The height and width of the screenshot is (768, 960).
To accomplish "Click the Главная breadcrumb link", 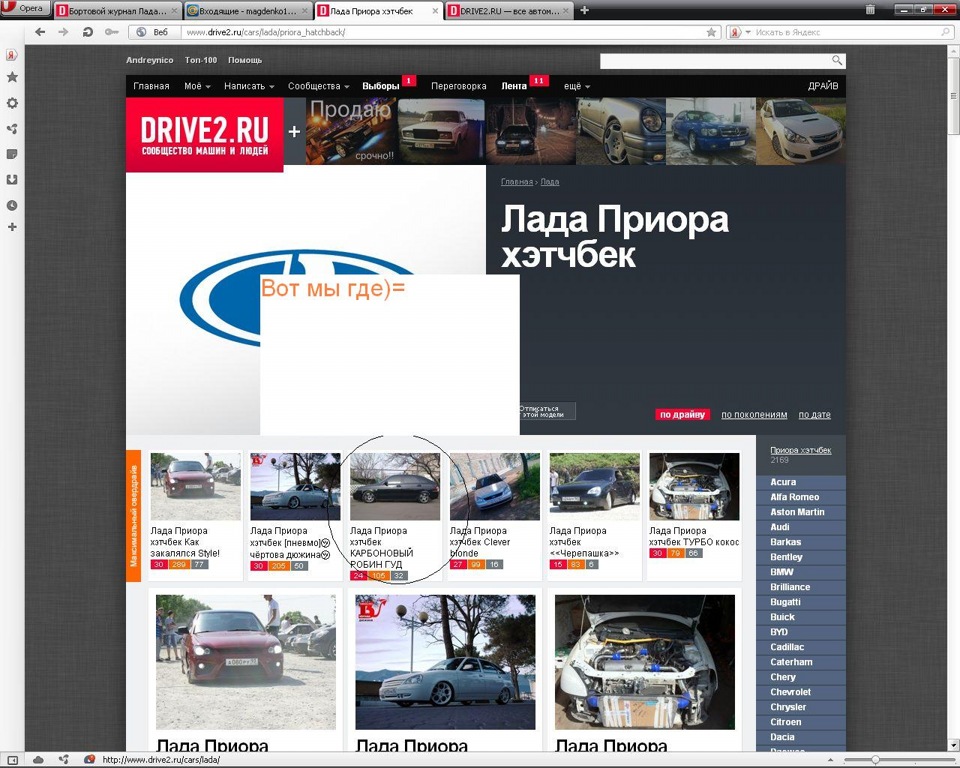I will tap(517, 182).
